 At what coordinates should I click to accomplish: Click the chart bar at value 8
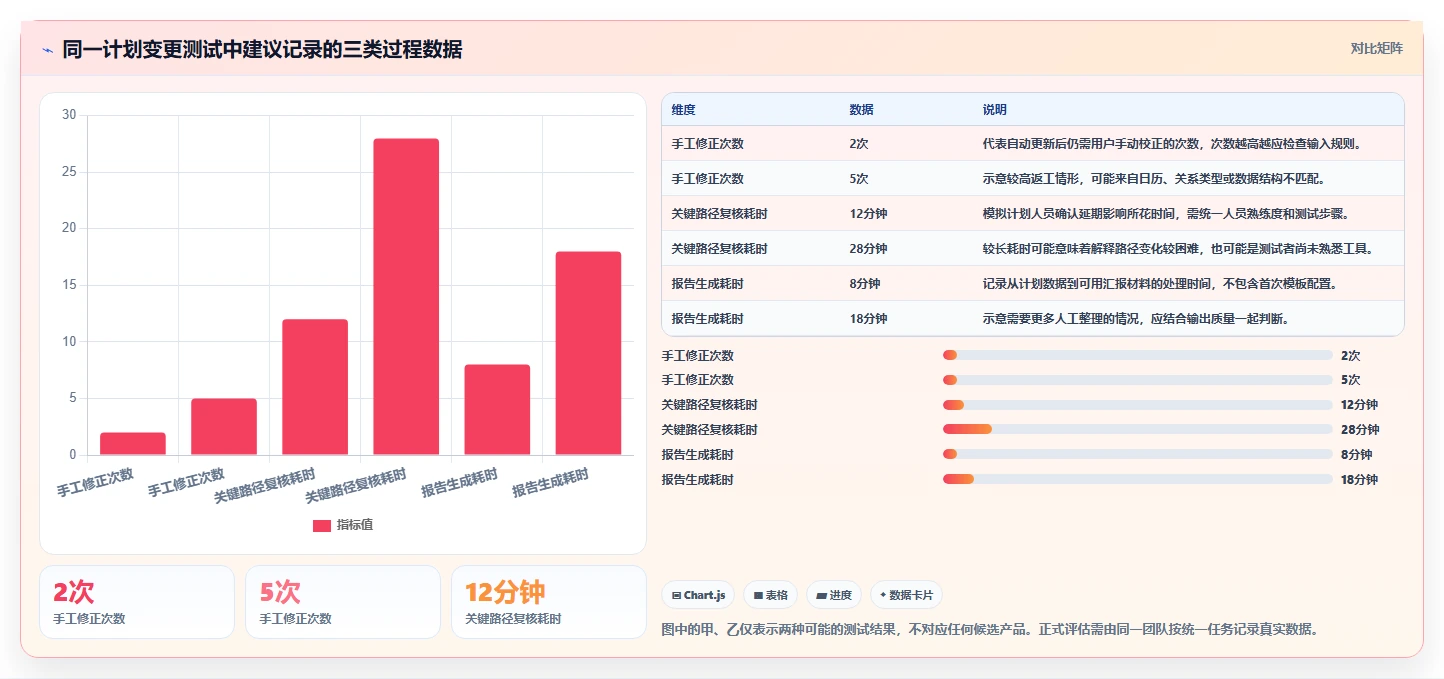pos(497,410)
